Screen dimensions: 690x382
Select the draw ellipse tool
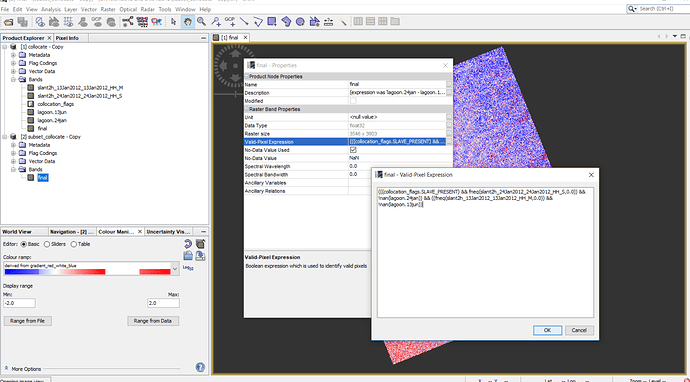300,22
